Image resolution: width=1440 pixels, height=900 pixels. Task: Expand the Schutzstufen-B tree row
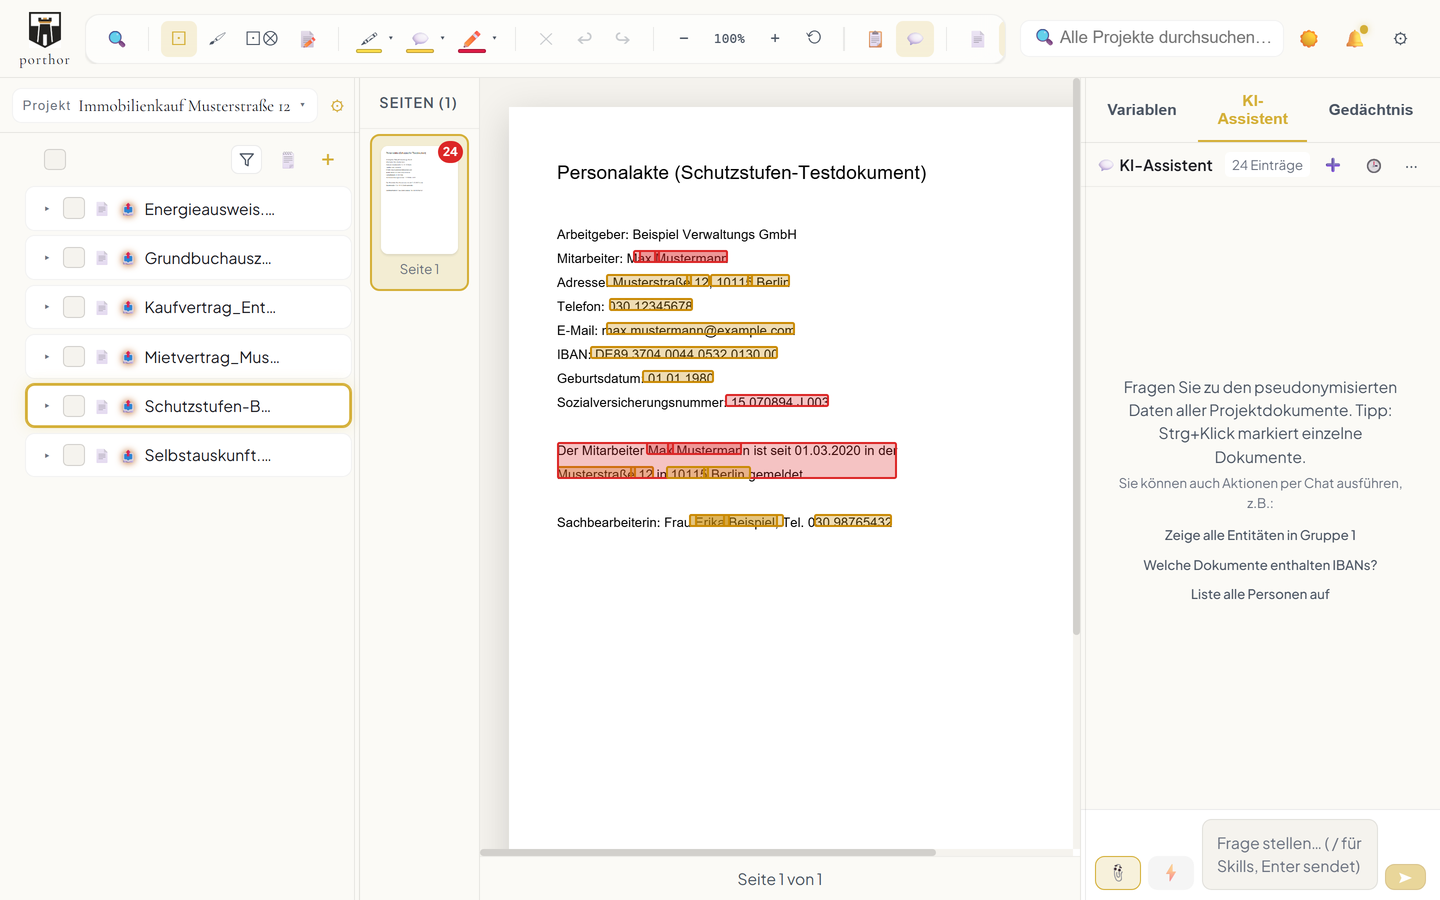click(x=46, y=406)
